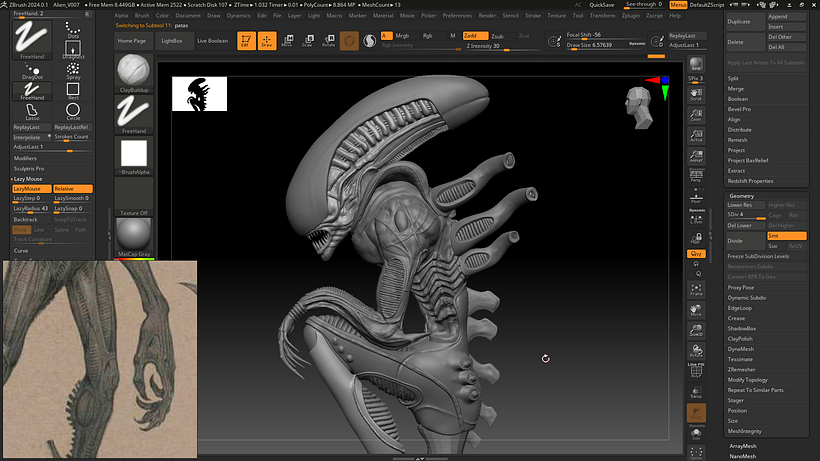Toggle the Relative lazy mouse option

(73, 189)
